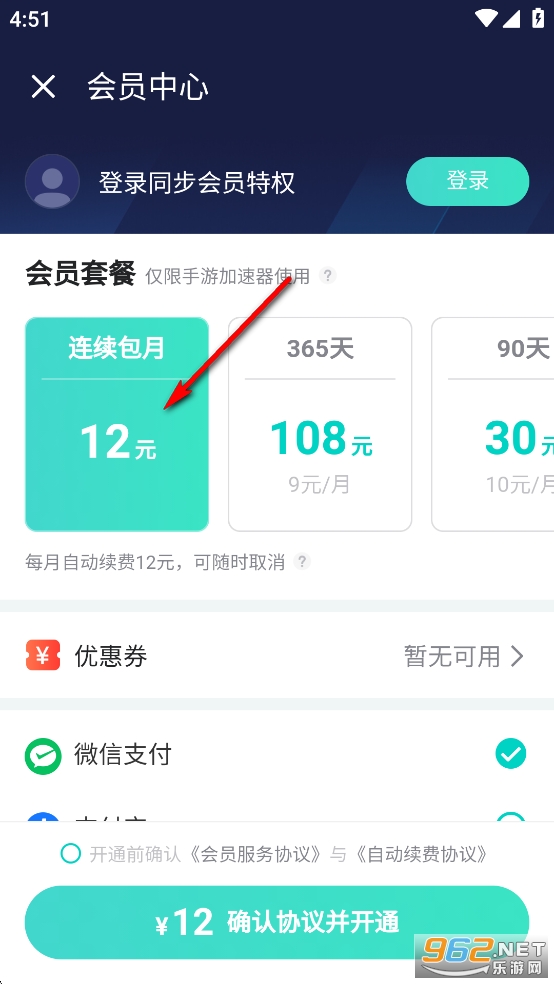Choose the 90天 30元 plan card
This screenshot has width=554, height=984.
[493, 424]
